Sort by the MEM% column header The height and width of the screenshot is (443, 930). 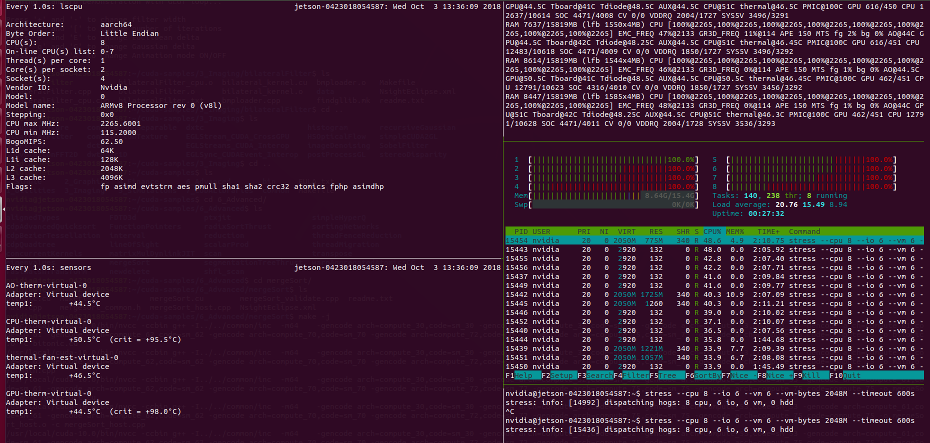(x=735, y=231)
